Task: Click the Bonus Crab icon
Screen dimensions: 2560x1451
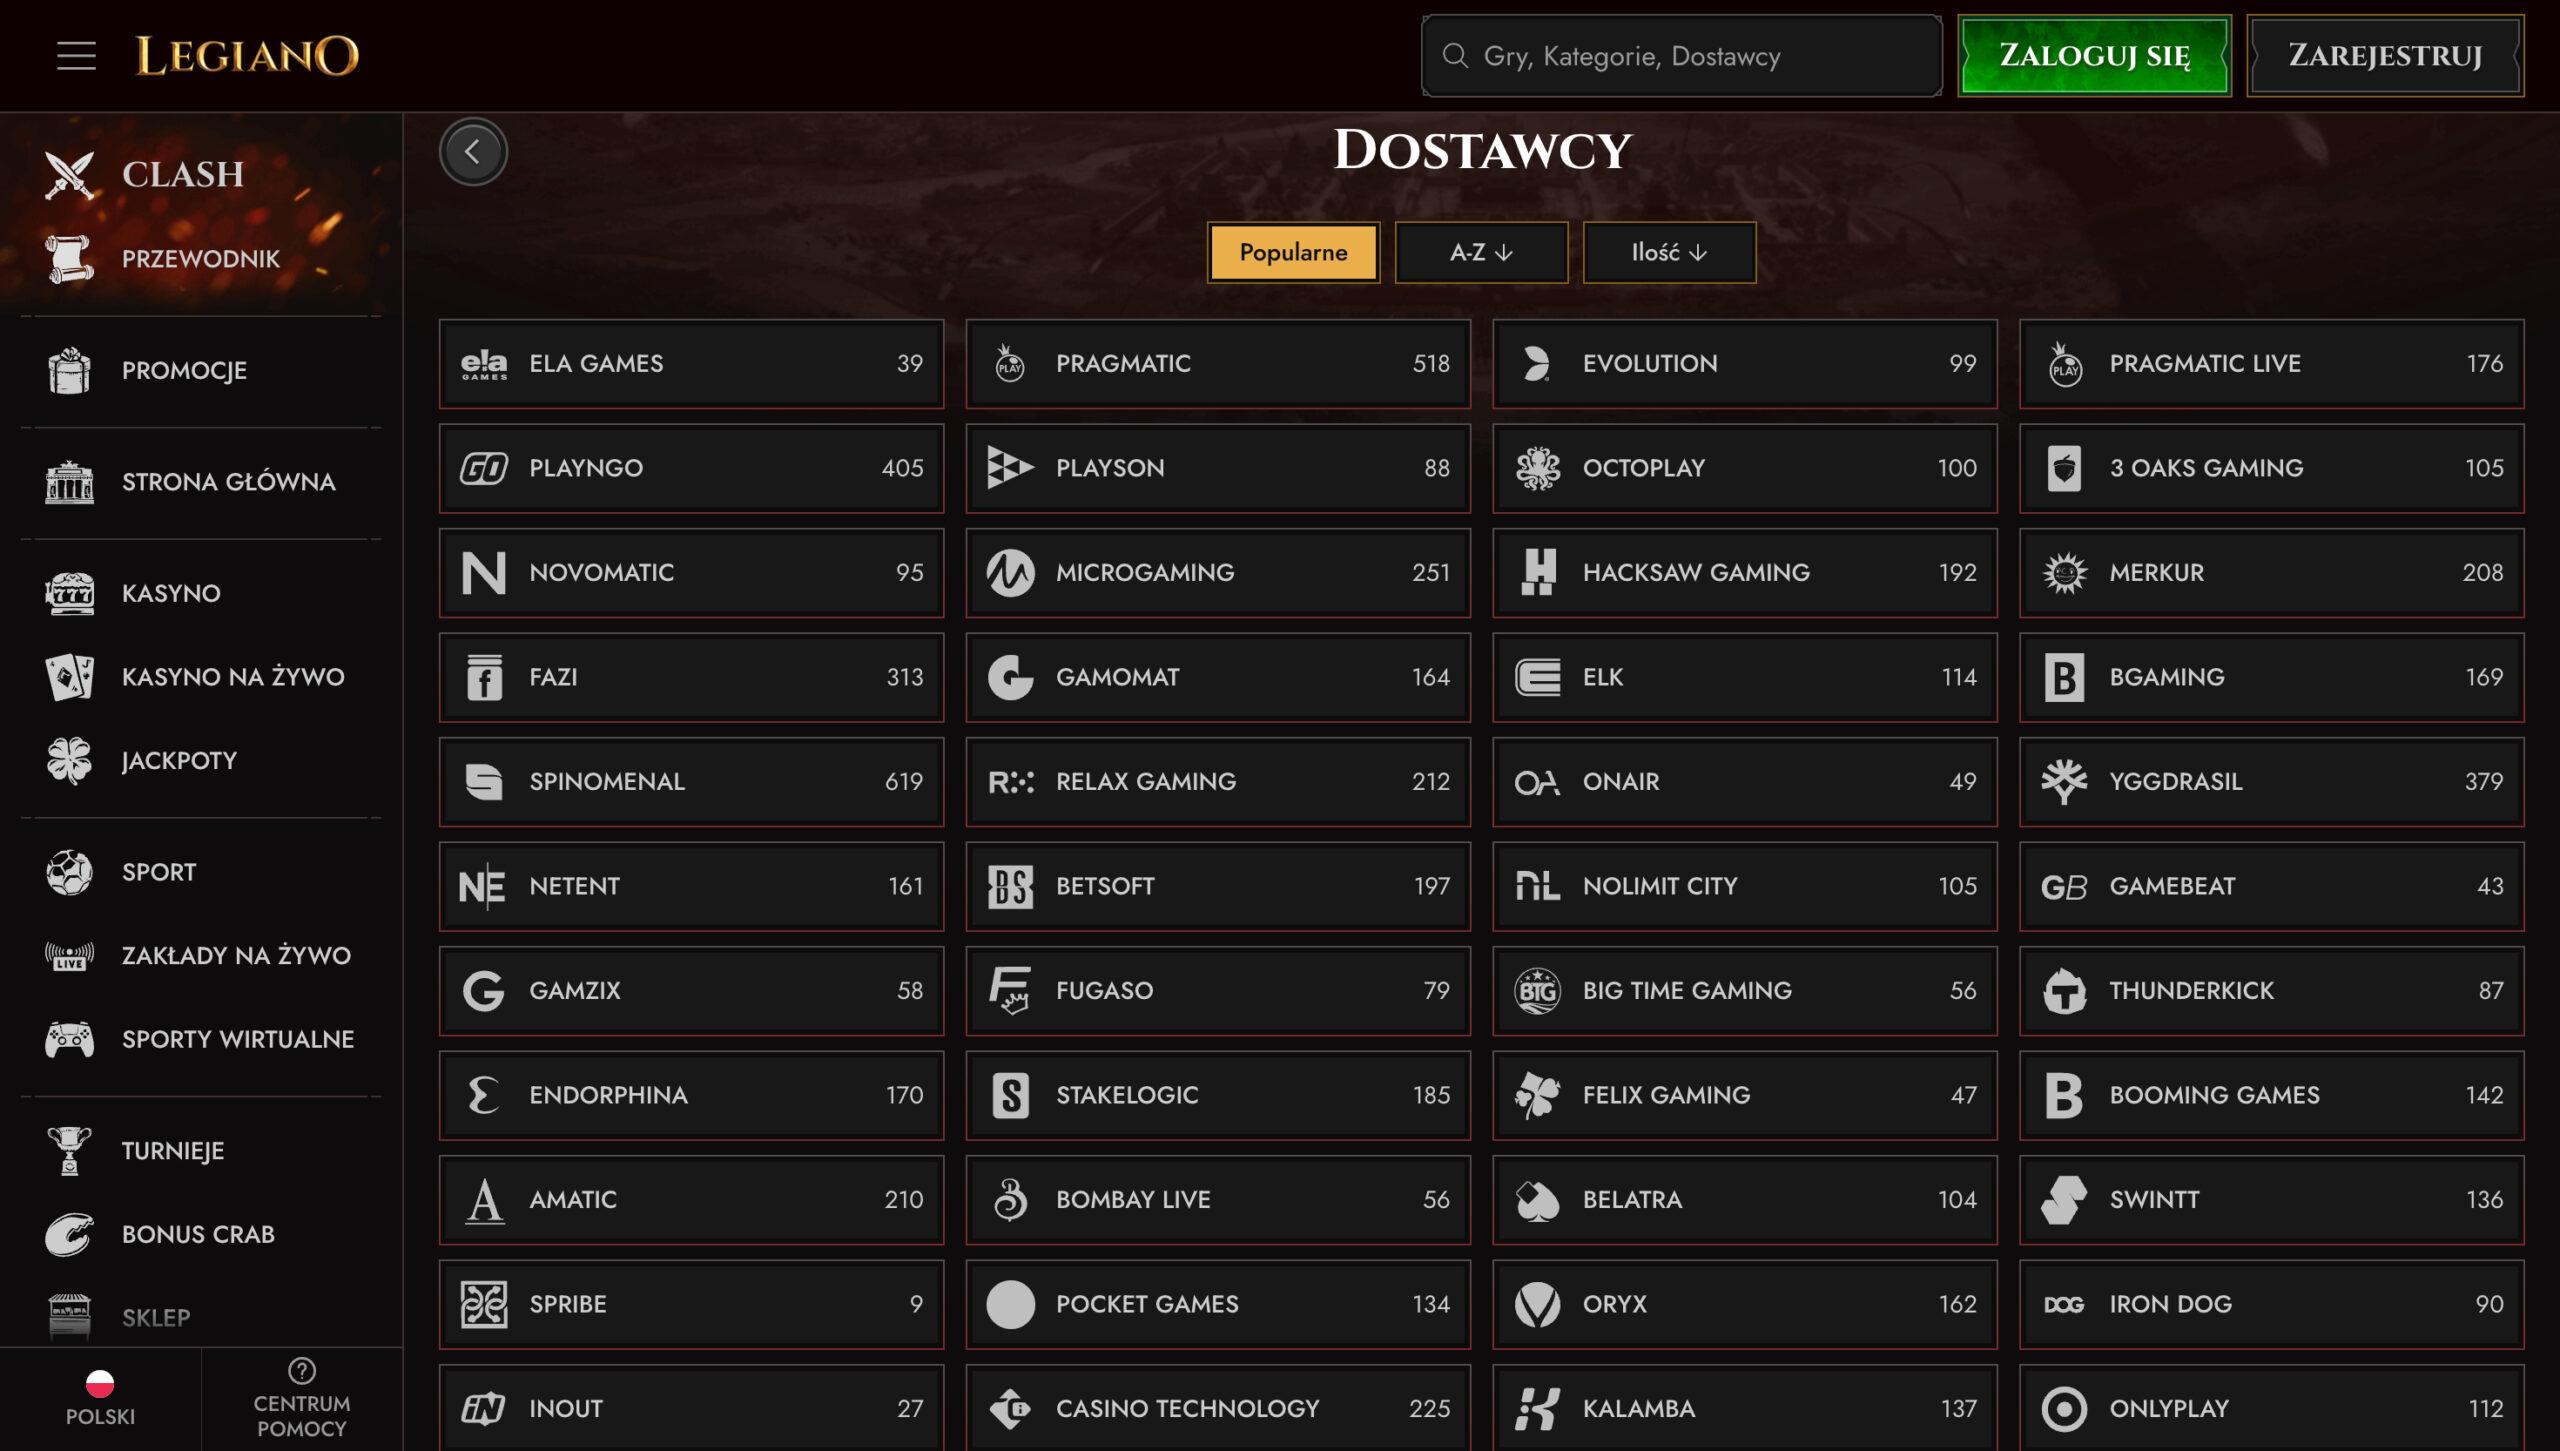Action: click(69, 1234)
